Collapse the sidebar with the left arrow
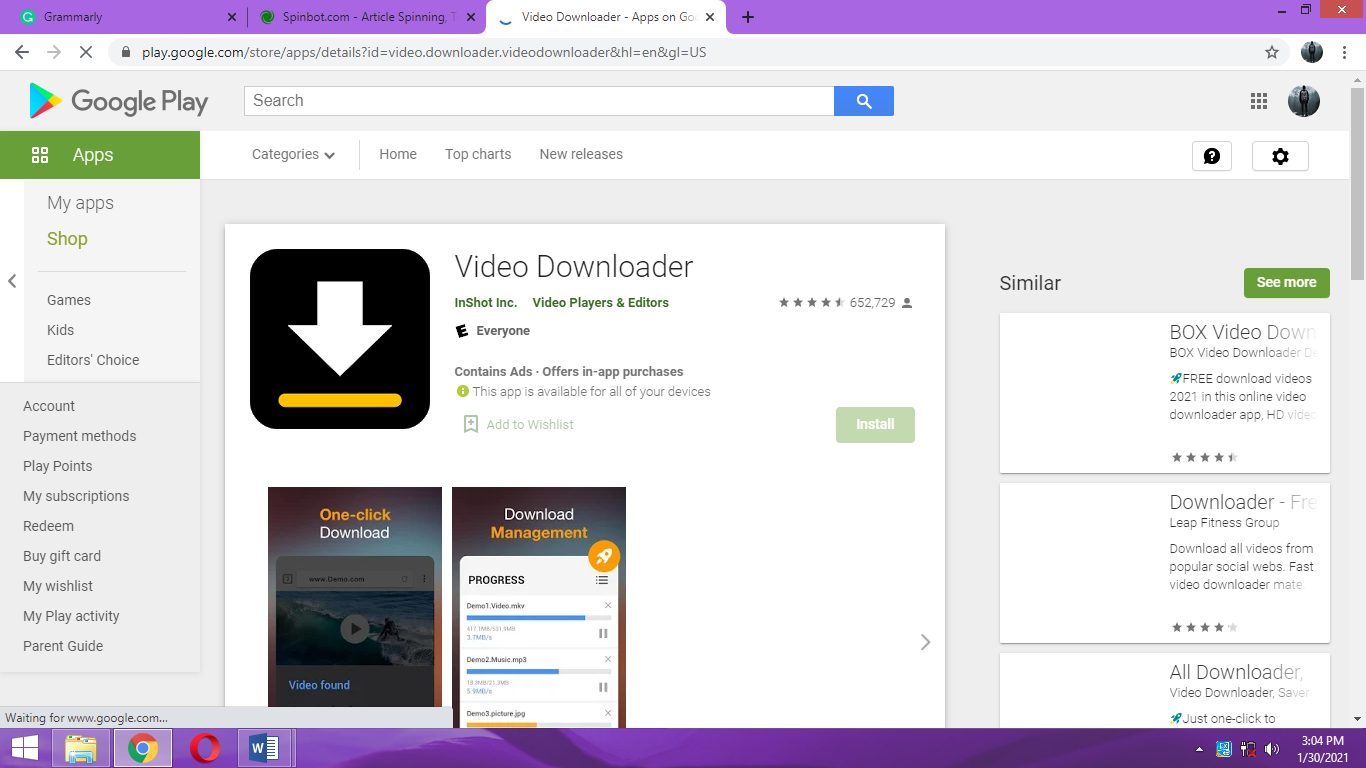The height and width of the screenshot is (768, 1366). [x=12, y=281]
